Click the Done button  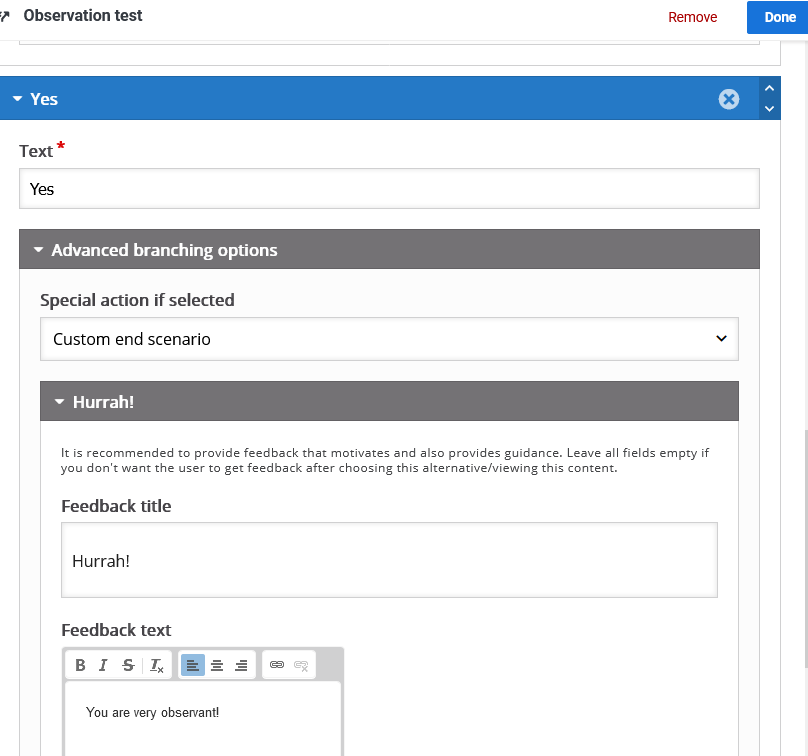click(x=779, y=17)
